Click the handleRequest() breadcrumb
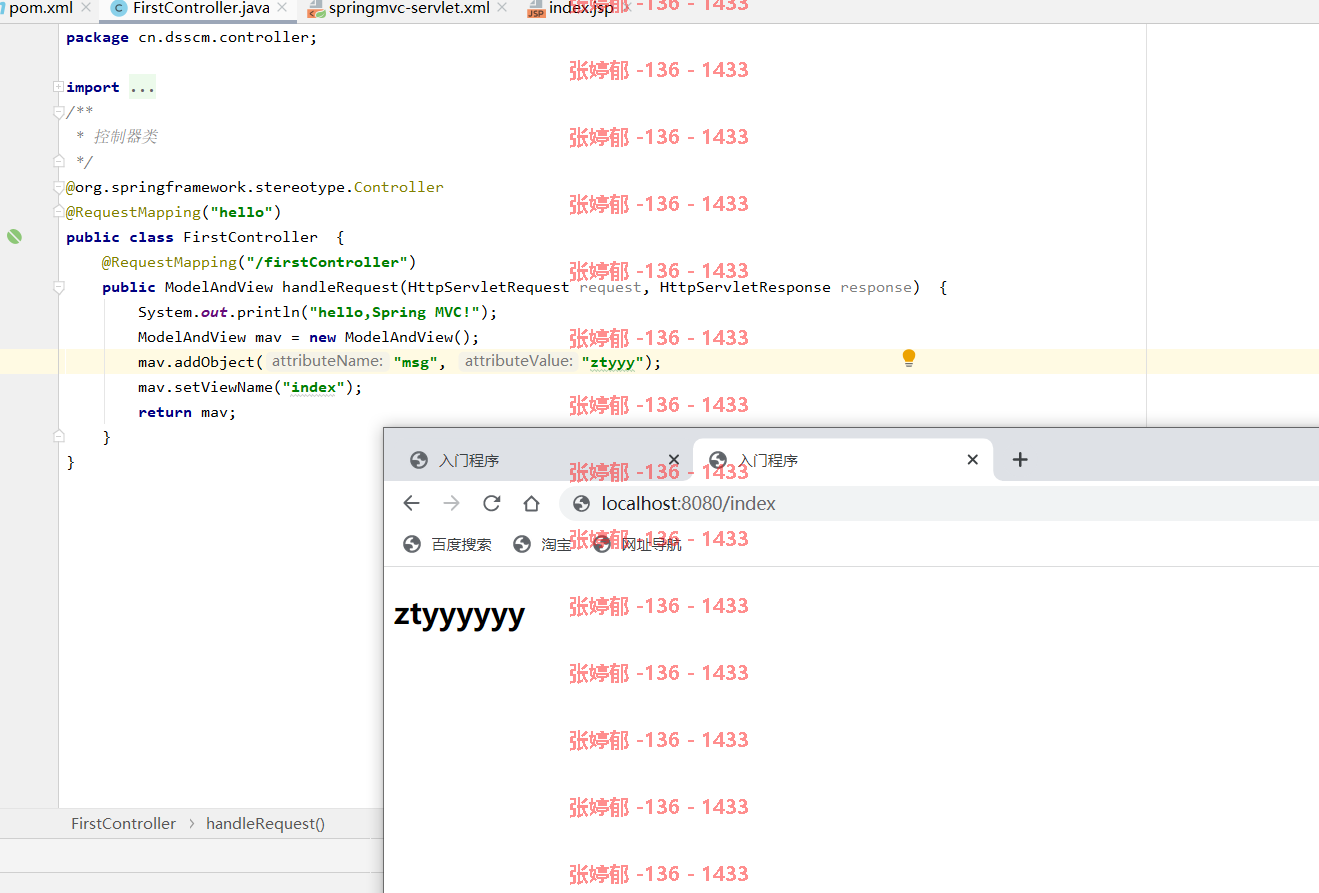 coord(265,824)
